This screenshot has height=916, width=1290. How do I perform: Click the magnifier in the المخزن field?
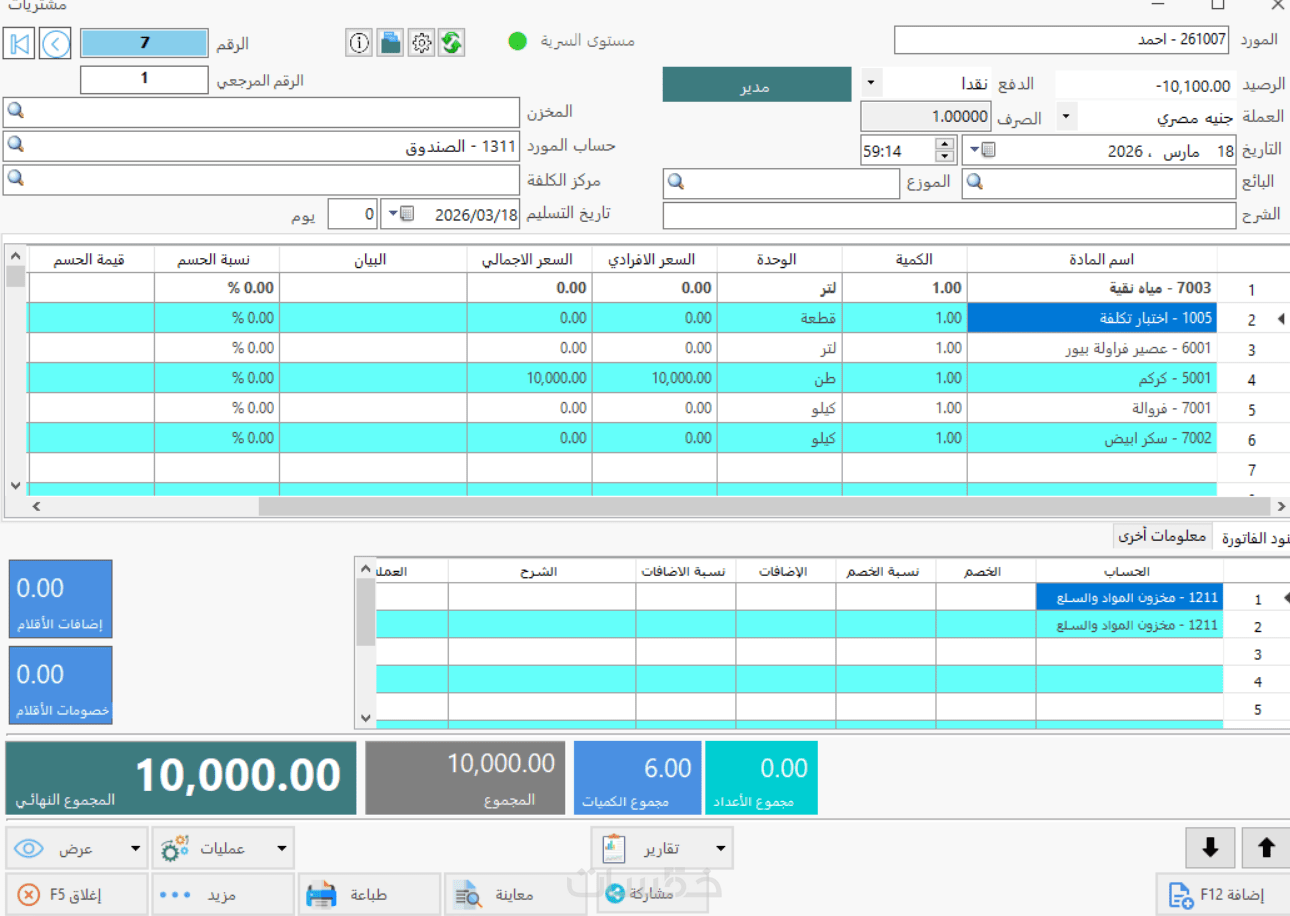(x=15, y=111)
